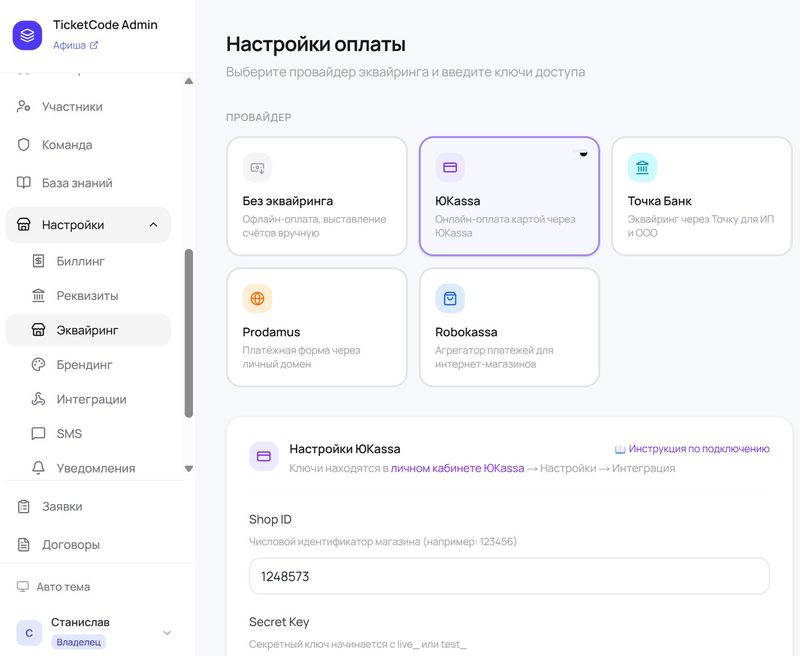Click the База знаний book icon
This screenshot has height=656, width=800.
(23, 183)
